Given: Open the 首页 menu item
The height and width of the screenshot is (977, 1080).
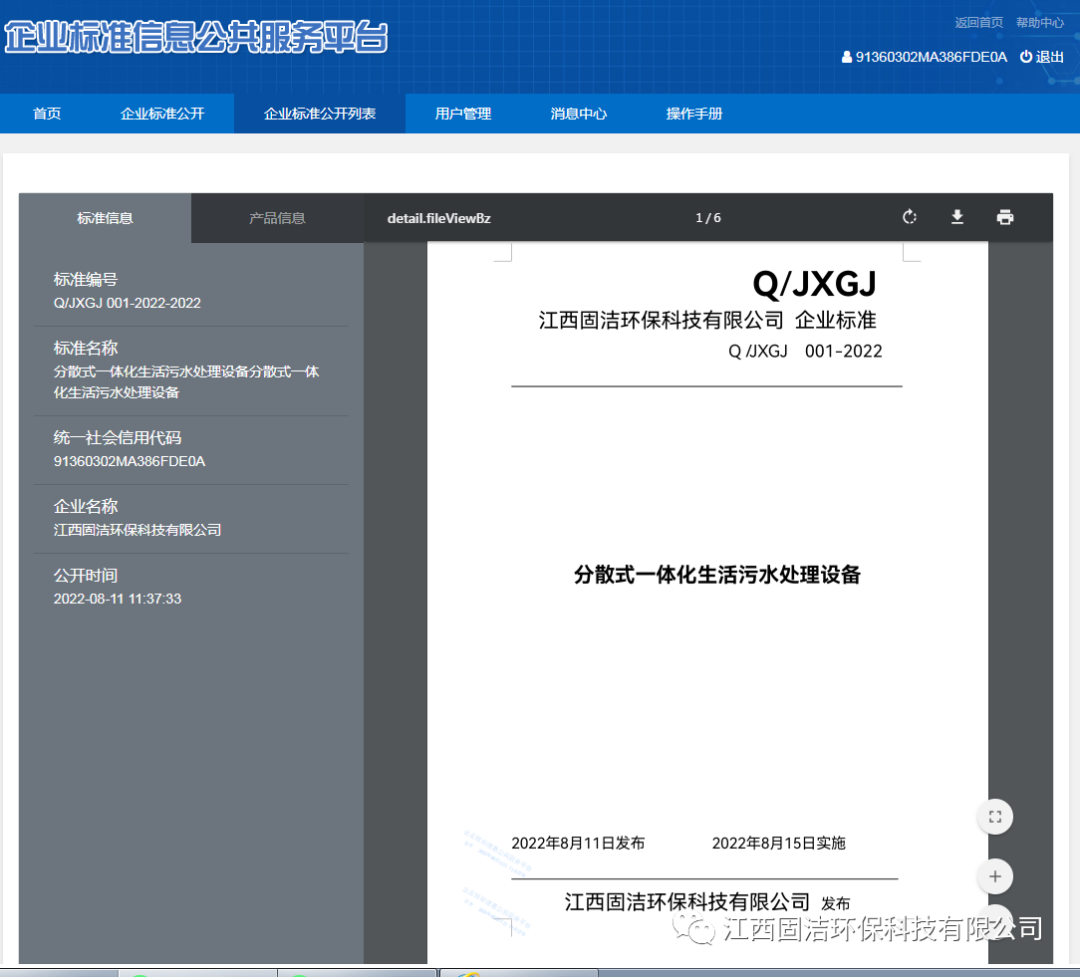Looking at the screenshot, I should [47, 114].
